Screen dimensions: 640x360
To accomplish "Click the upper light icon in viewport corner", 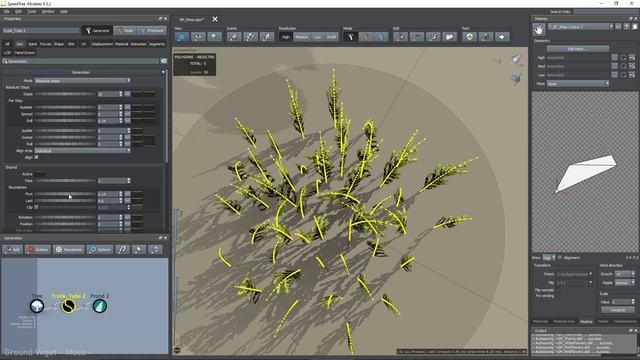I will click(517, 60).
